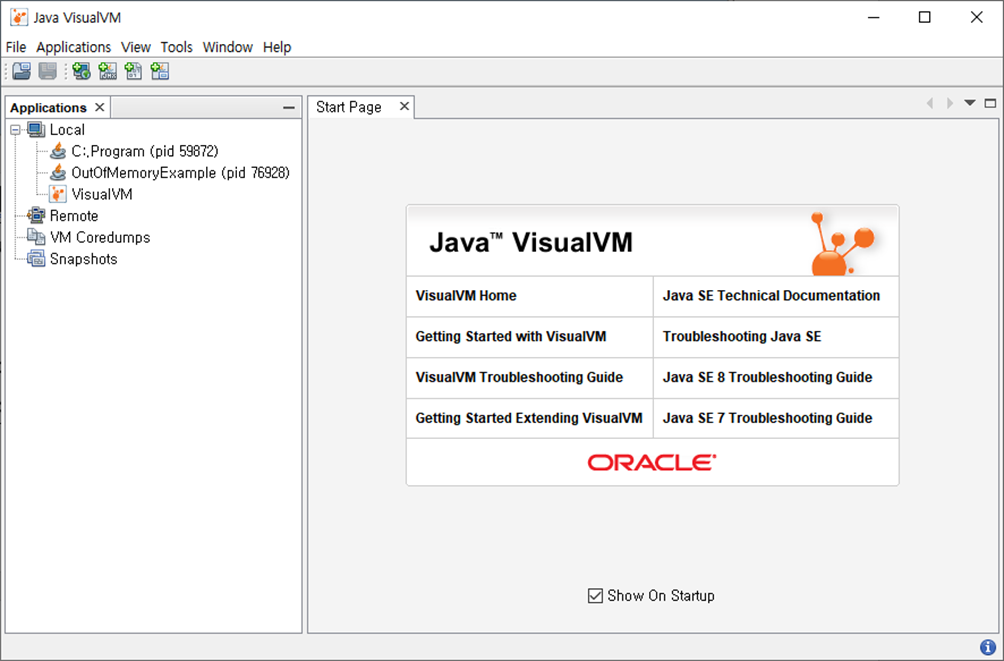Click the scroll documents right arrow
This screenshot has width=1004, height=661.
pos(950,103)
